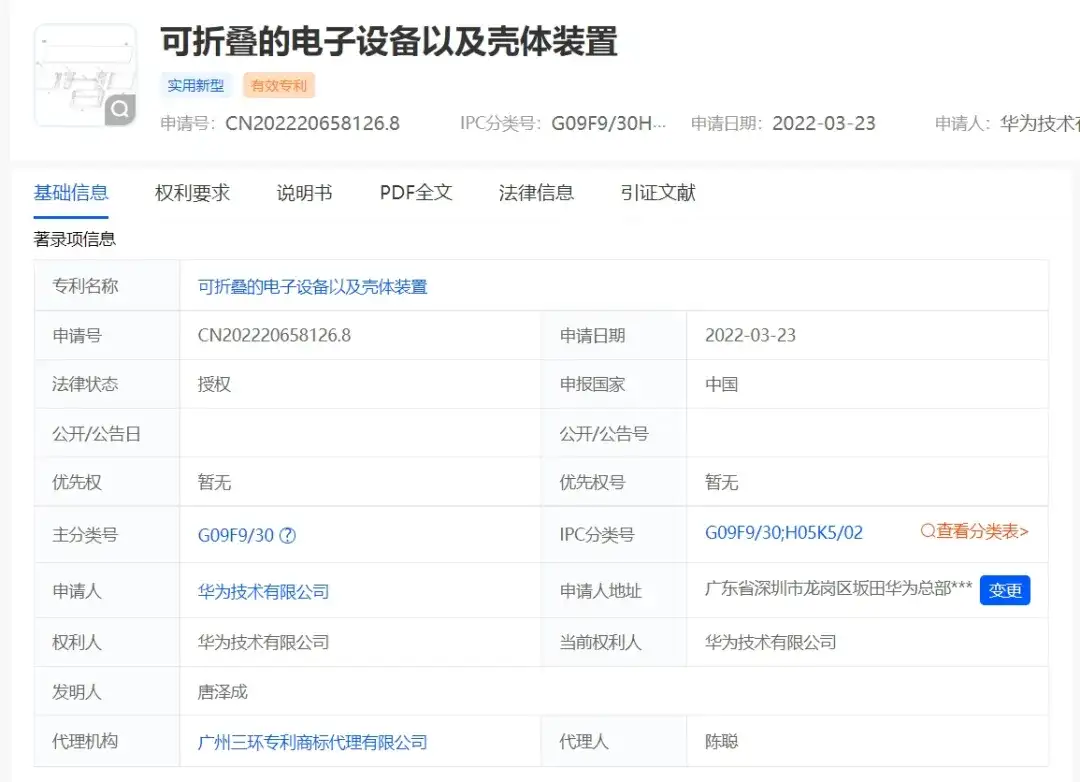The image size is (1080, 782).
Task: Select the agent name 陈聪
Action: [x=722, y=741]
